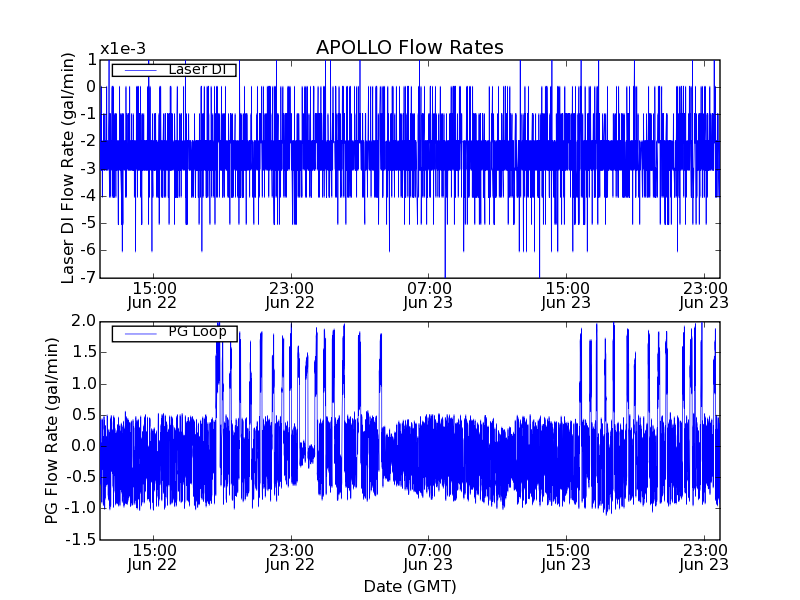800x600 pixels.
Task: Click the "1.5" tick on PG axis
Action: (x=84, y=352)
